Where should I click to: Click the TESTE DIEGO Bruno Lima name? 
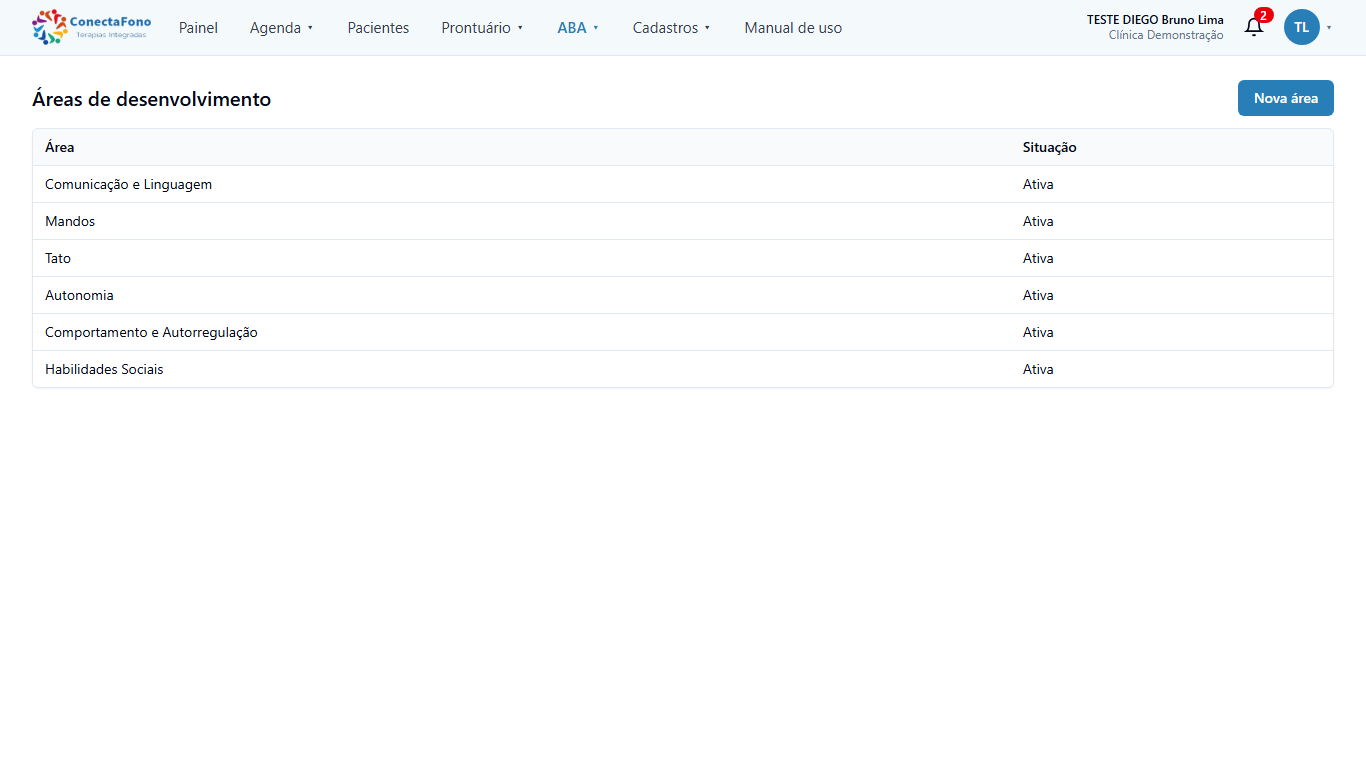click(1155, 20)
